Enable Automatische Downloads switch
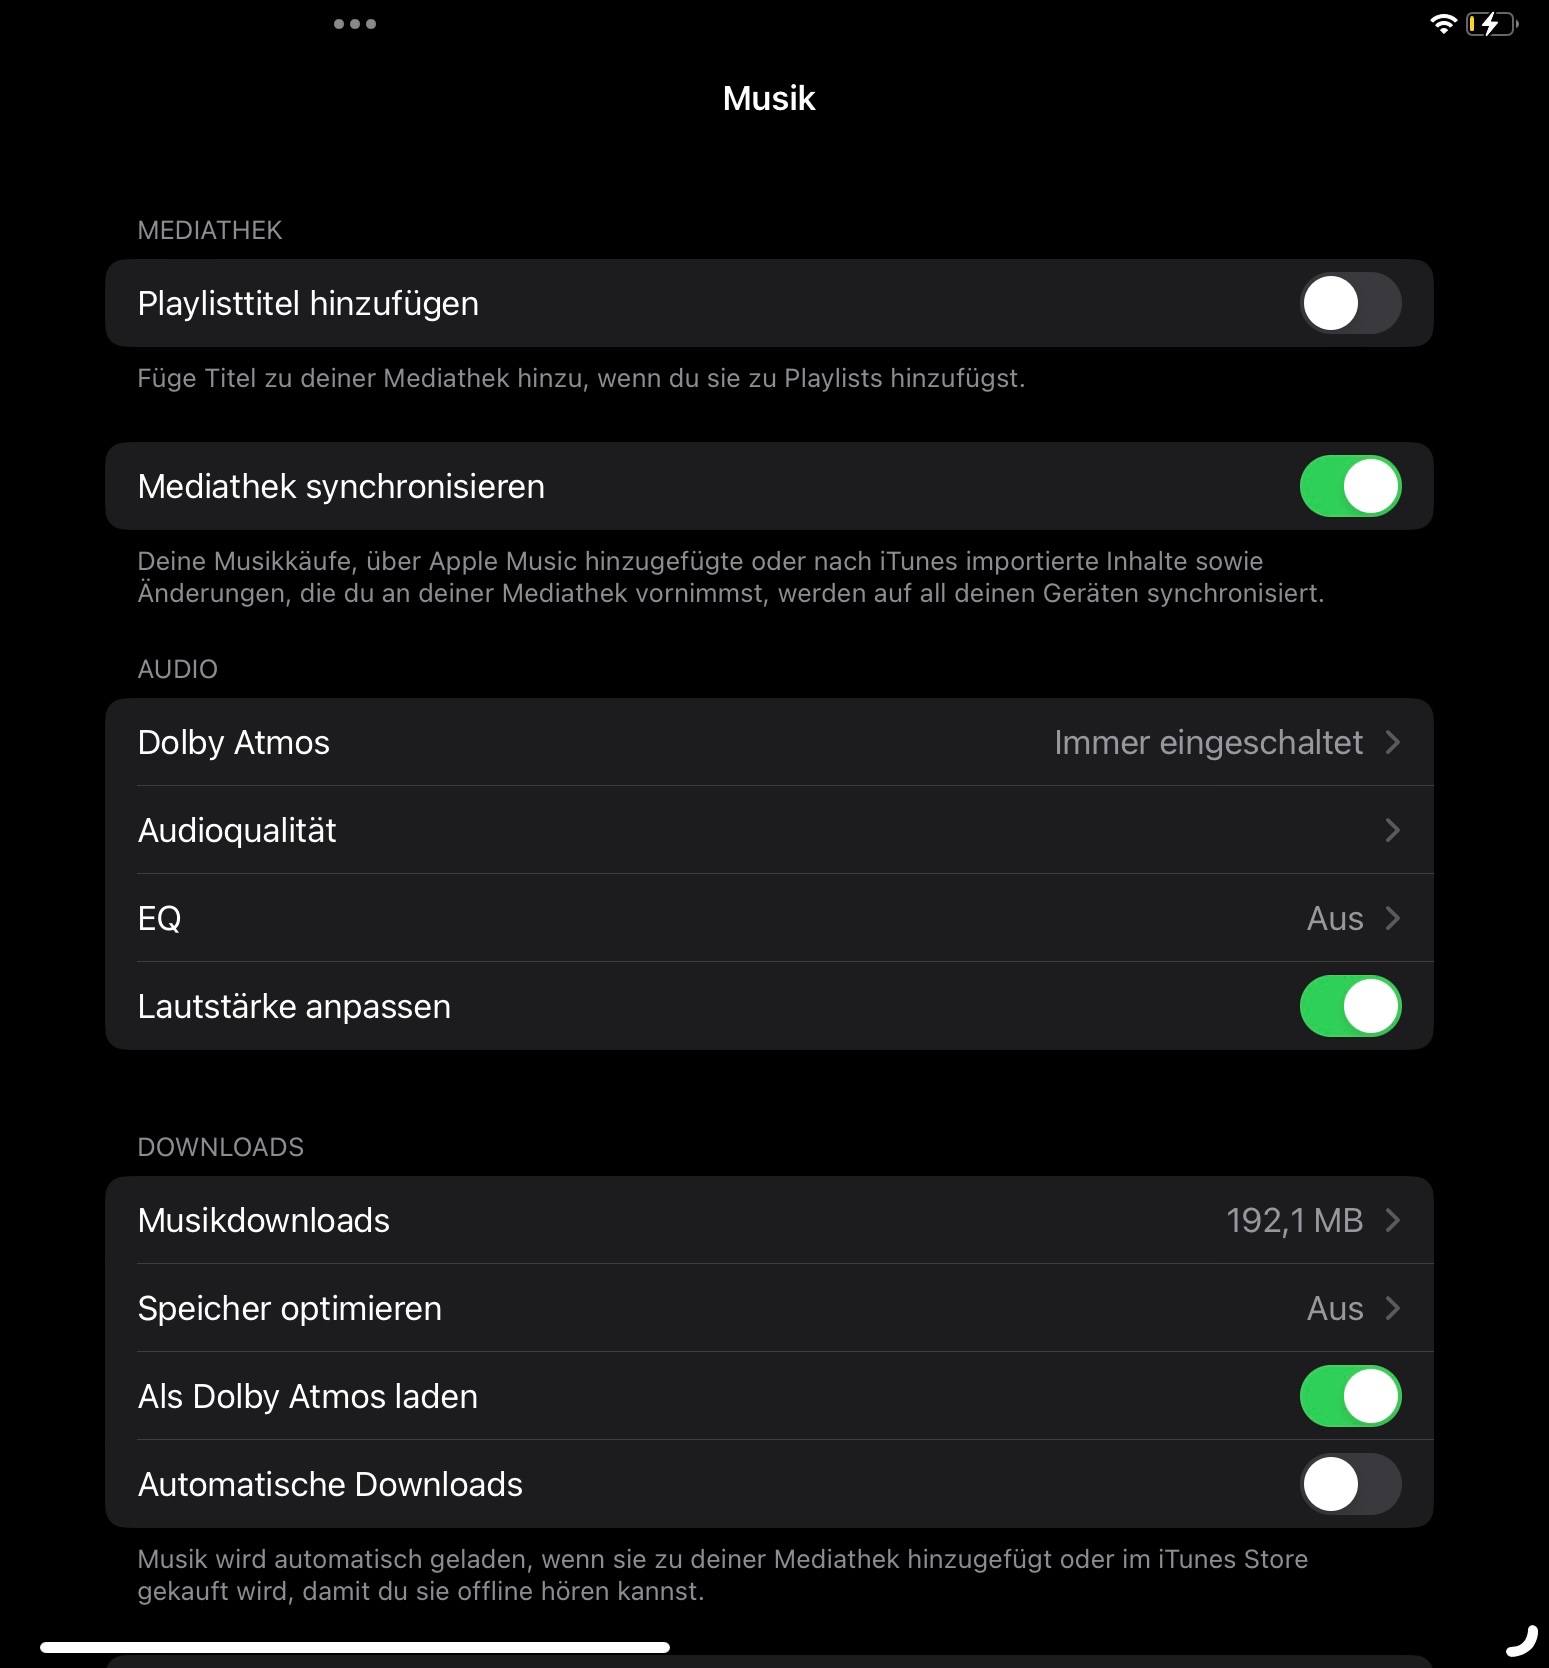 pos(1350,1484)
